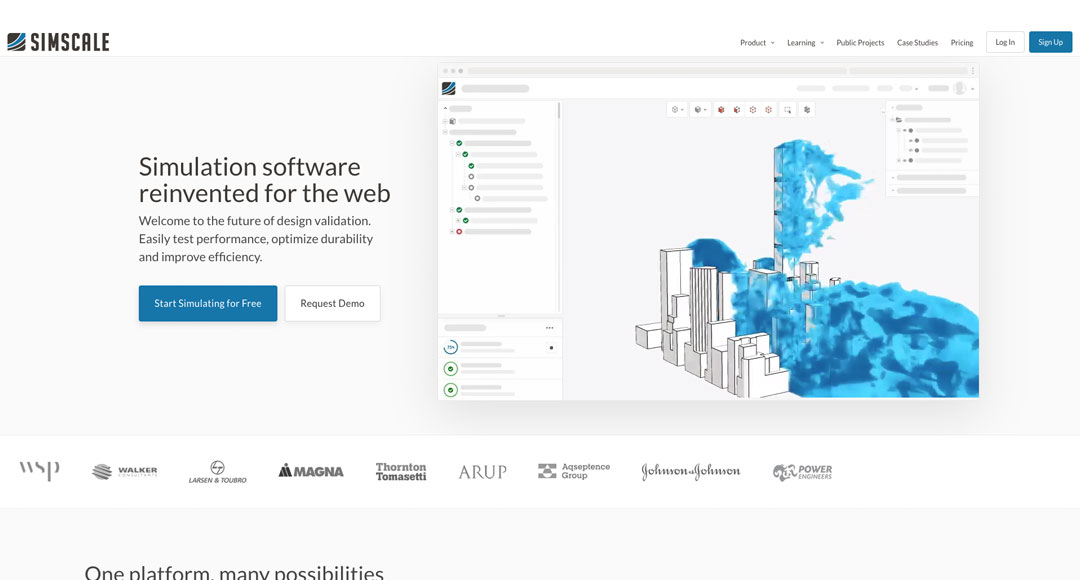
Task: Click the three-dot menu in jobs panel
Action: [549, 328]
